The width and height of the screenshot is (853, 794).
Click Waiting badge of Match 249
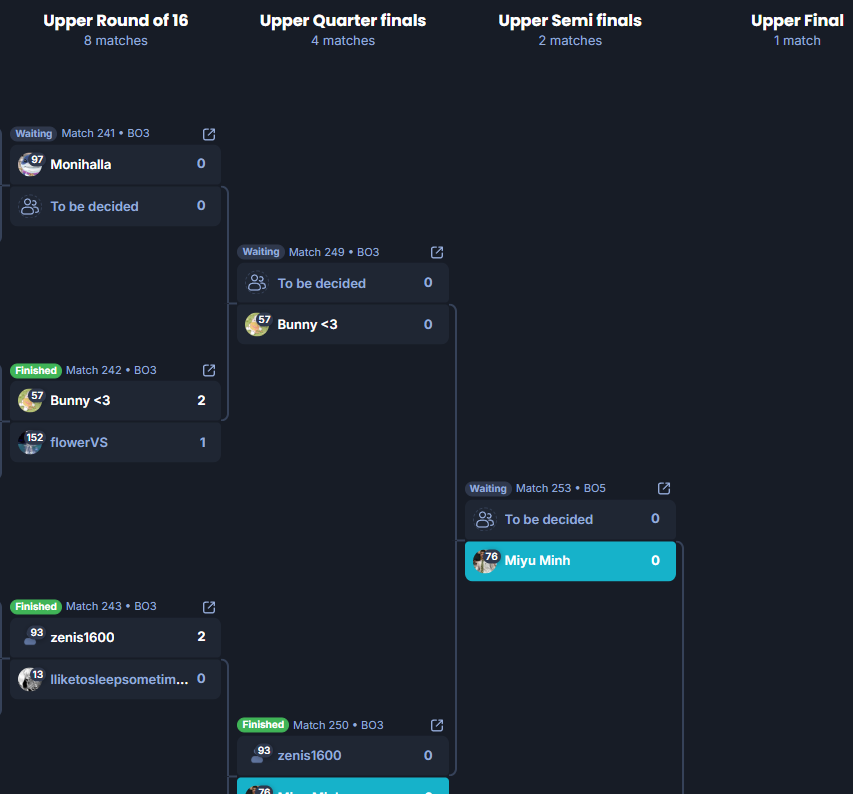[x=261, y=252]
